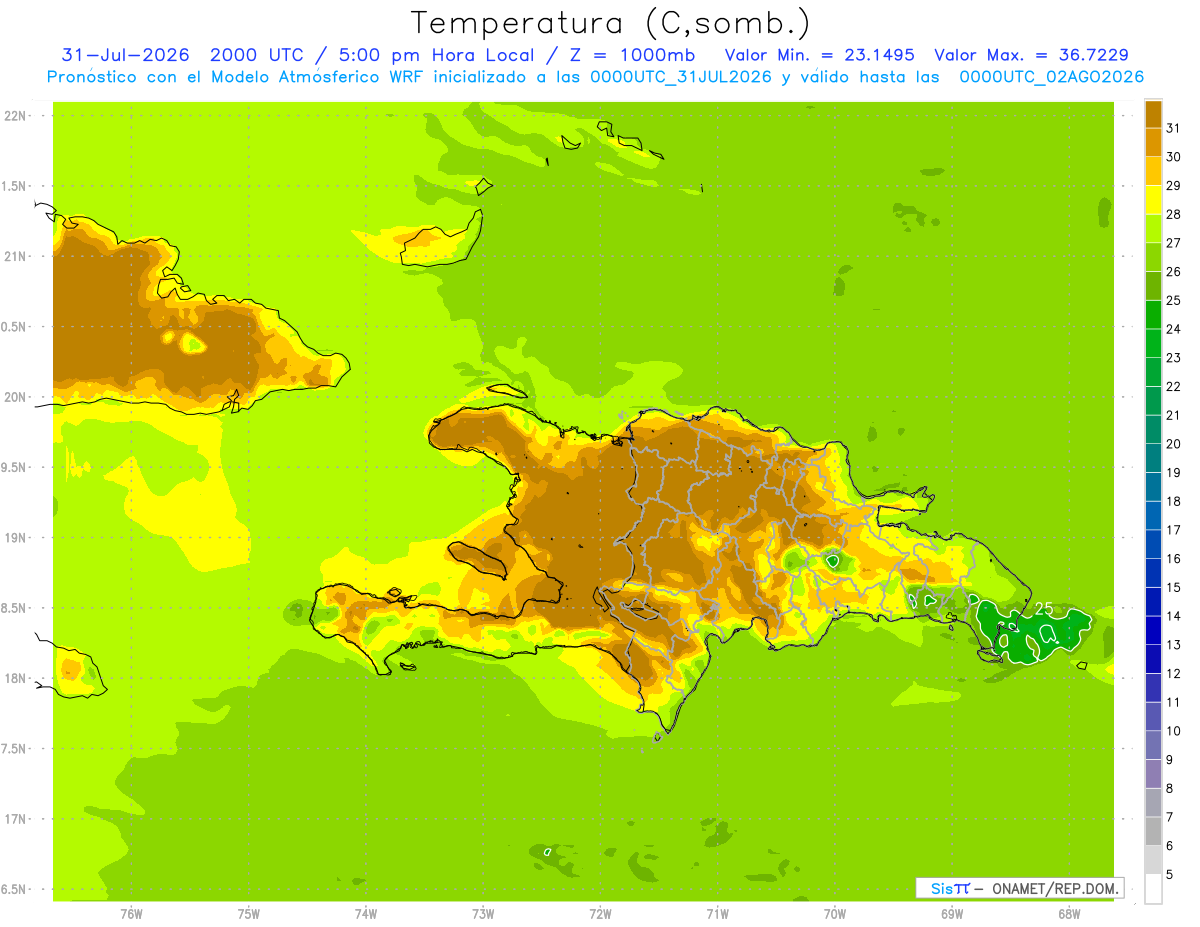This screenshot has width=1200, height=927.
Task: Click the "72W" longitude axis label
Action: click(x=600, y=913)
